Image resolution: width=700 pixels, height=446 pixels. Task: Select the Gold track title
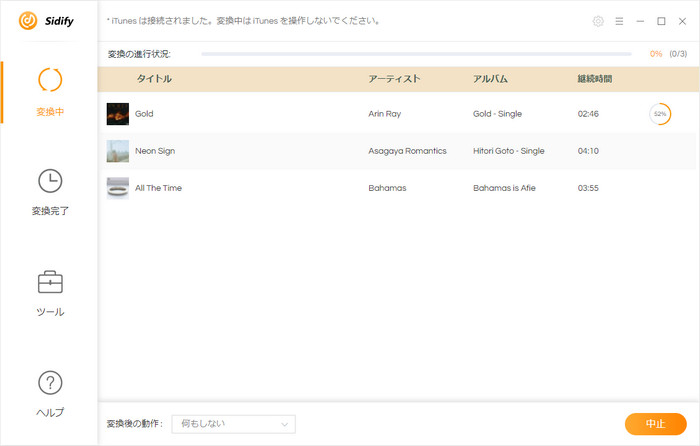coord(144,114)
